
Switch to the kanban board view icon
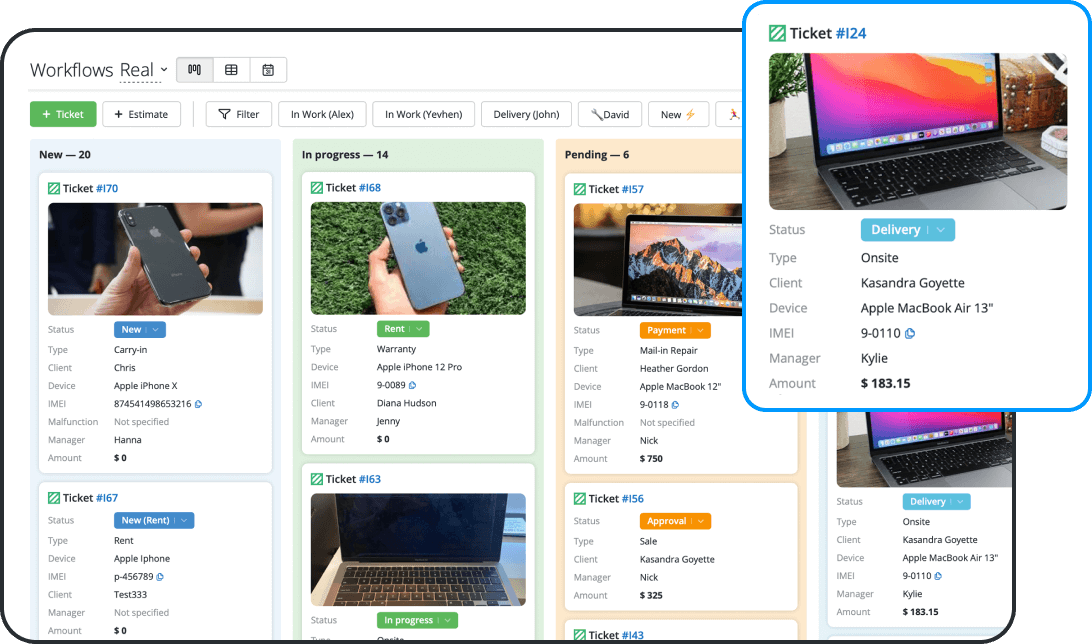(194, 69)
